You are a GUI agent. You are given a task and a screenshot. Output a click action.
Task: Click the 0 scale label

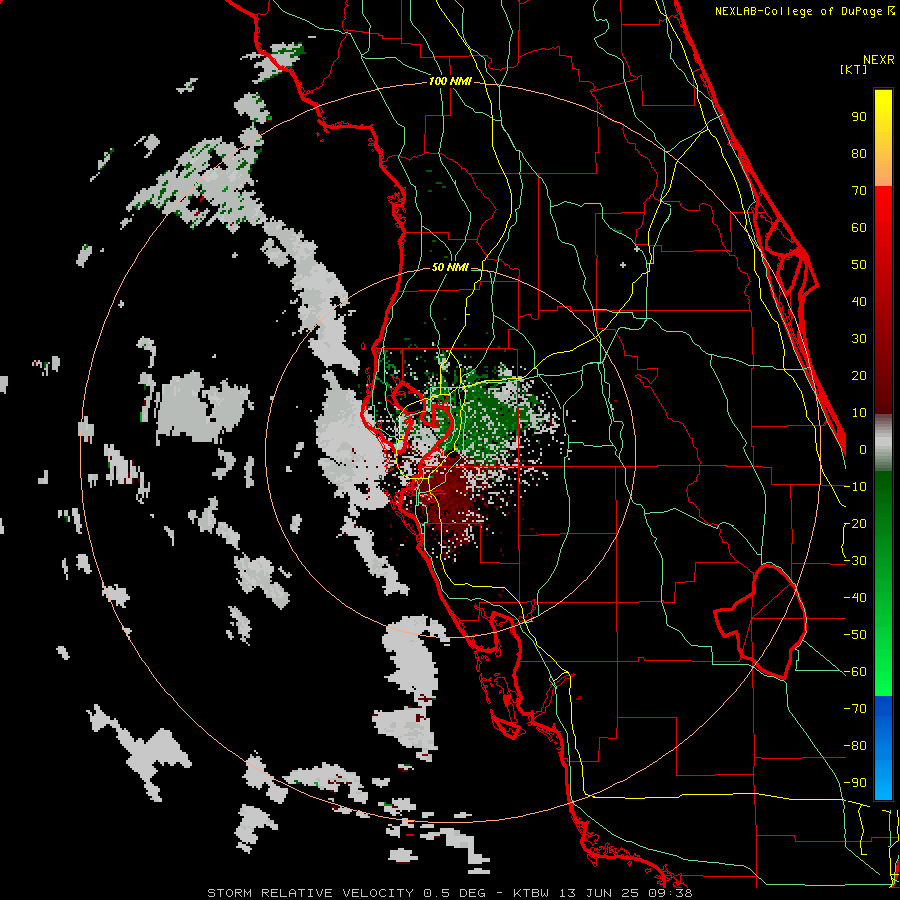pos(863,449)
